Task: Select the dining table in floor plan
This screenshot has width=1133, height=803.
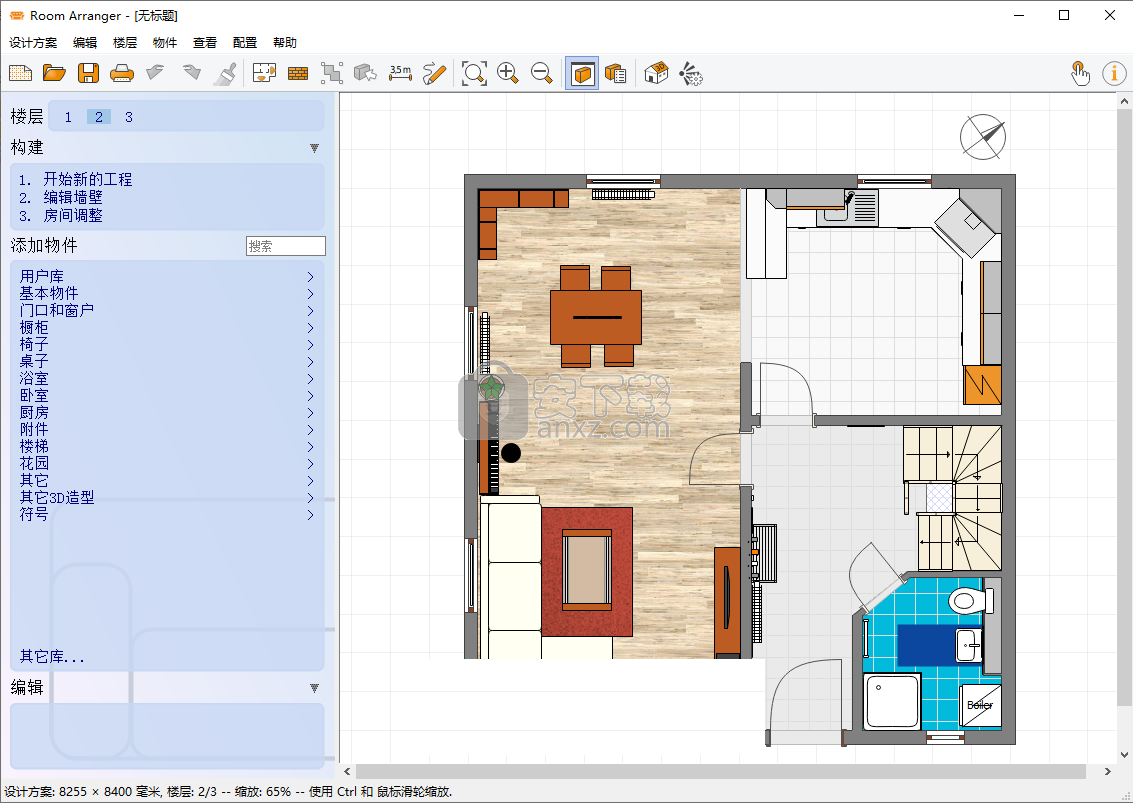Action: [x=596, y=317]
